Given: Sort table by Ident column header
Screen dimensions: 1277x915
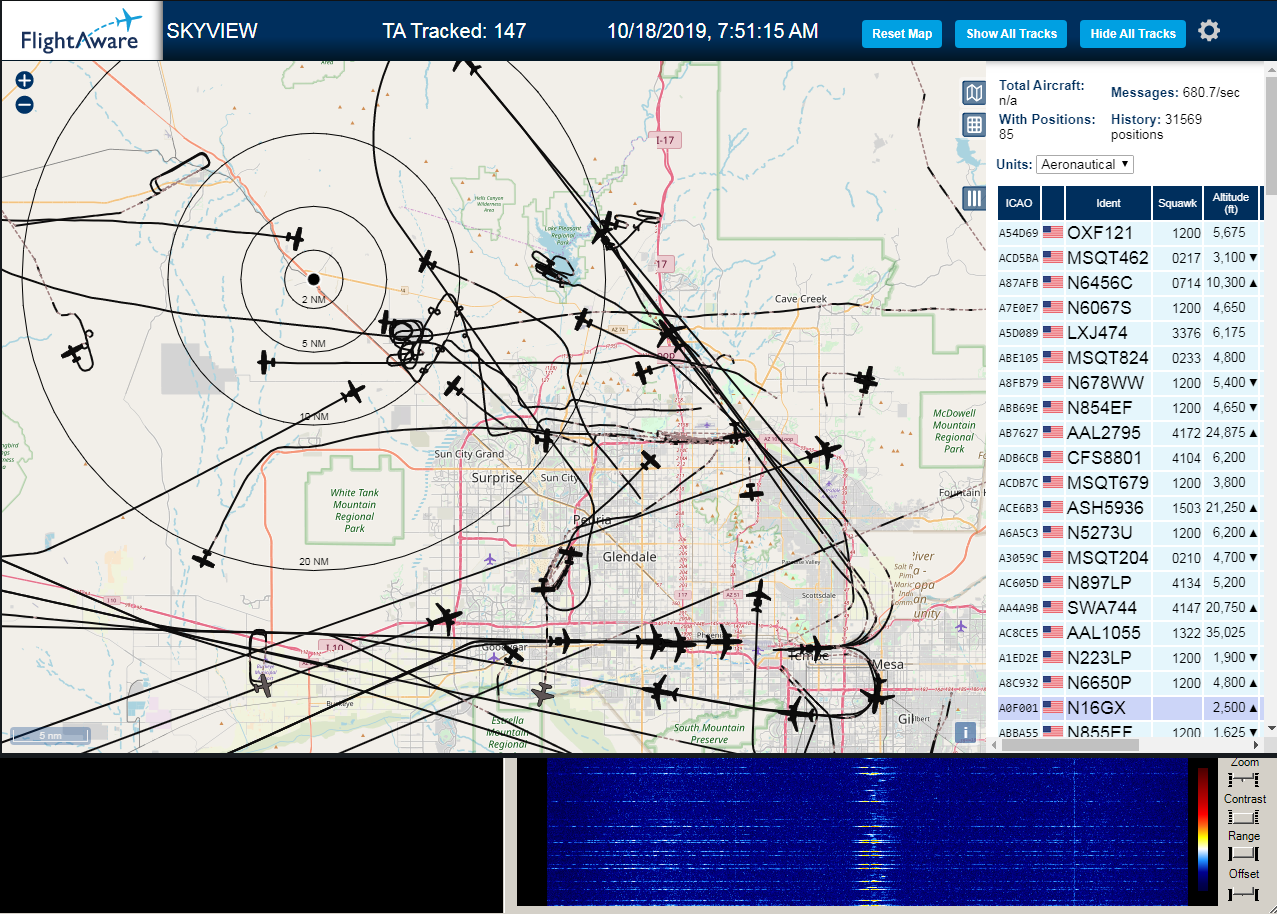Looking at the screenshot, I should (x=1109, y=203).
